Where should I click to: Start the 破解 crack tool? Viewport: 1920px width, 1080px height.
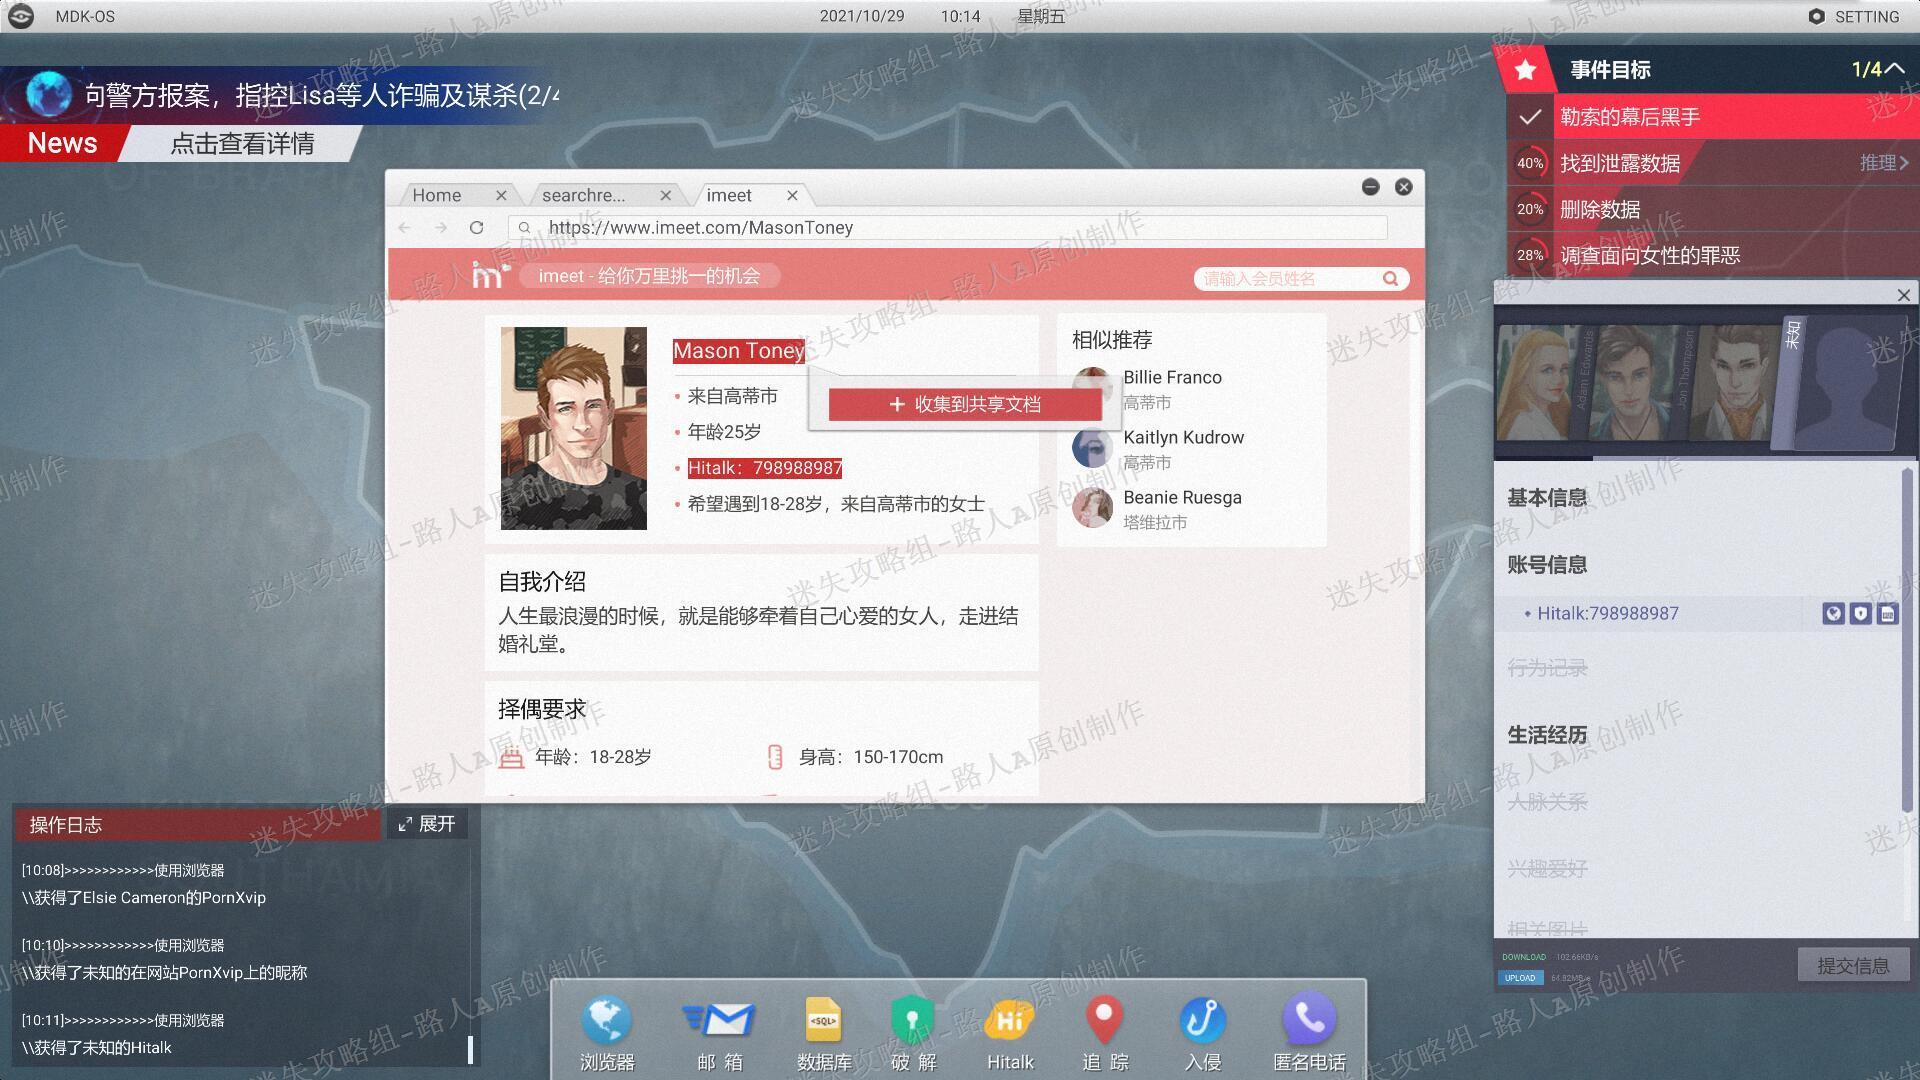[913, 1033]
